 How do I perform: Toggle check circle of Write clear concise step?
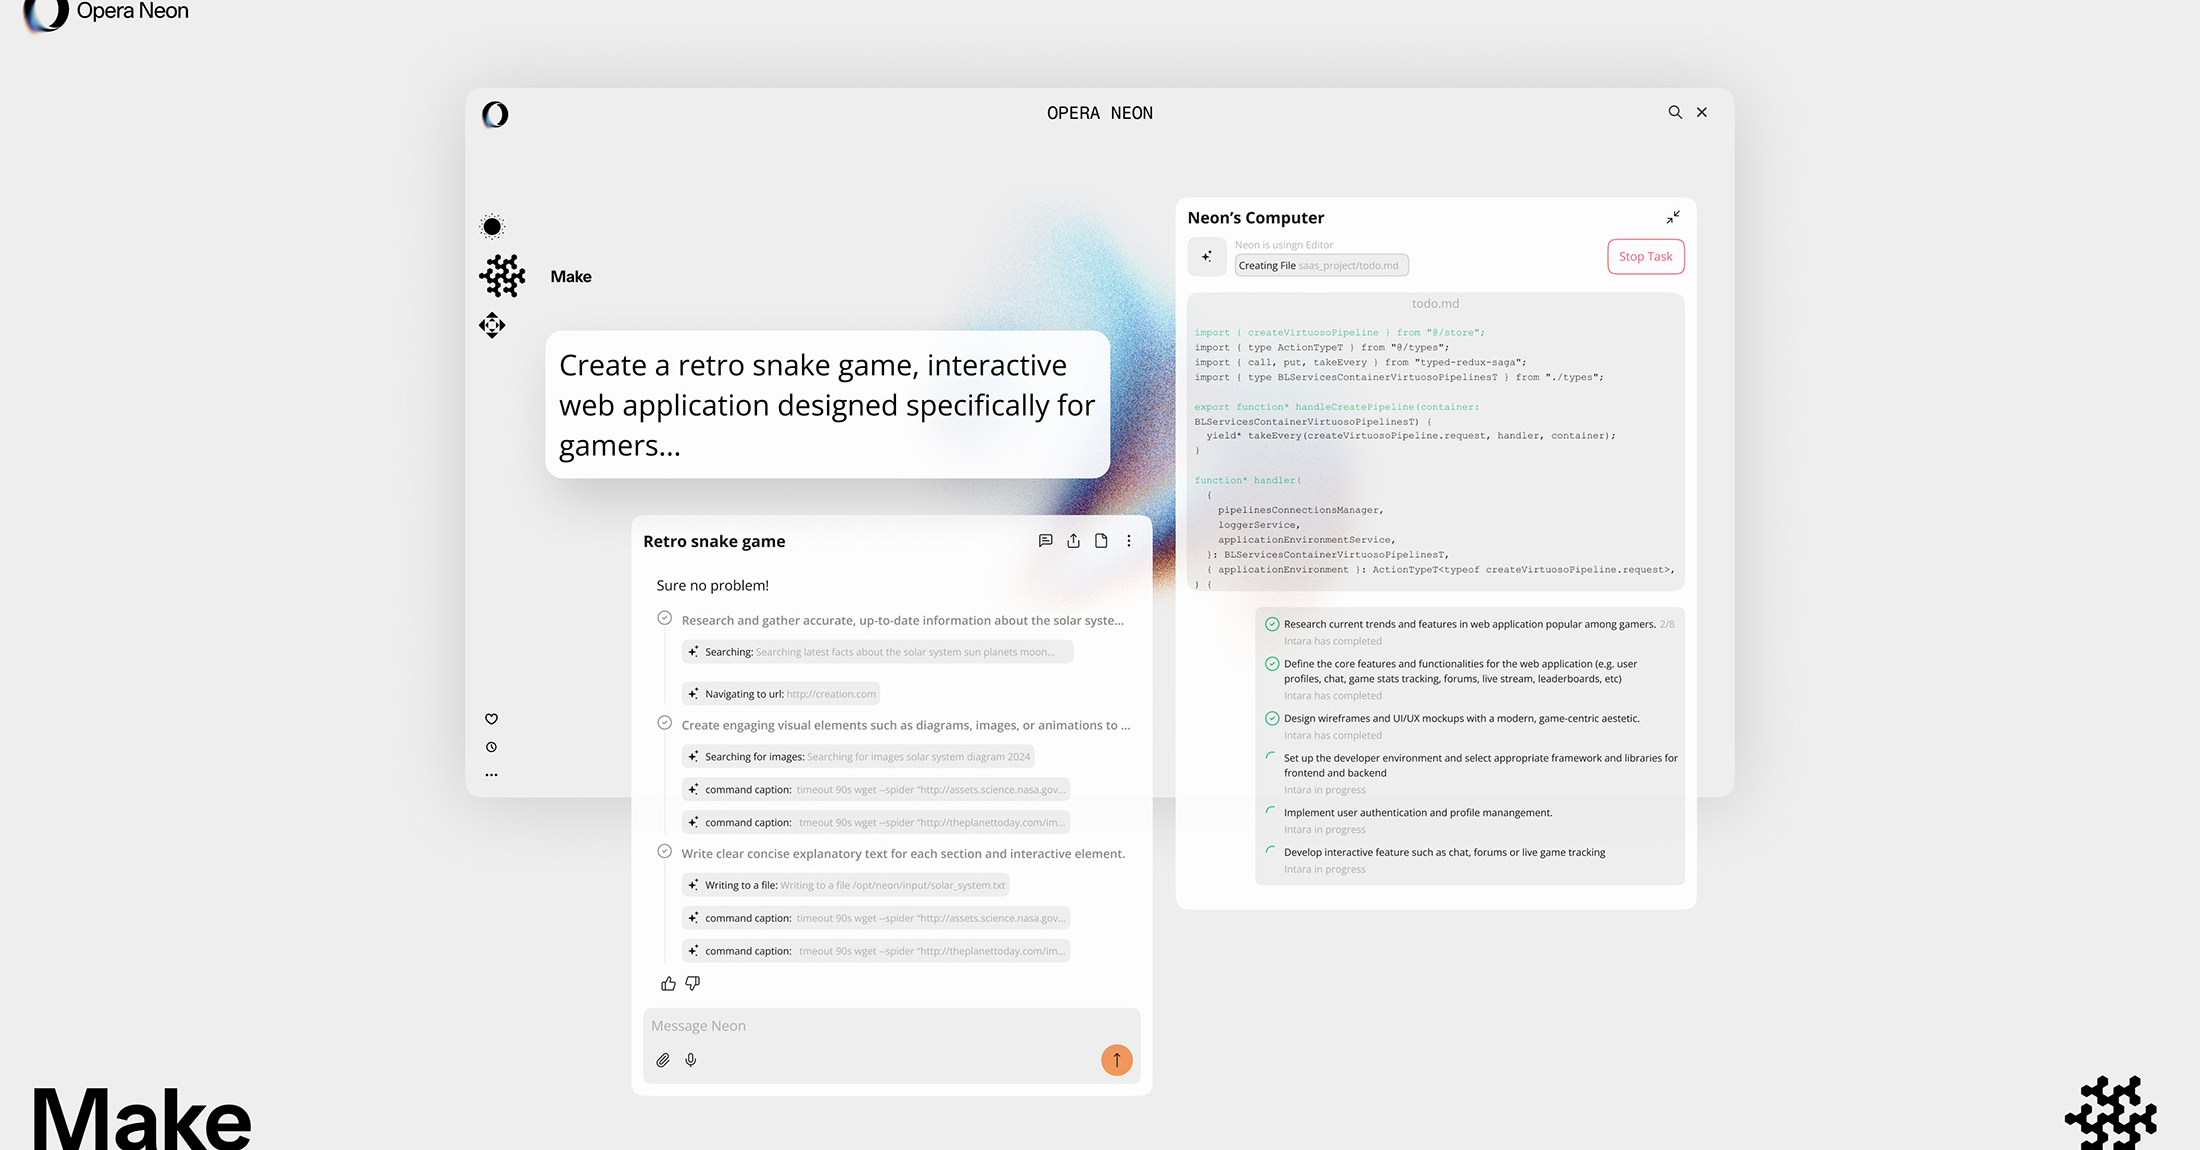pyautogui.click(x=664, y=852)
